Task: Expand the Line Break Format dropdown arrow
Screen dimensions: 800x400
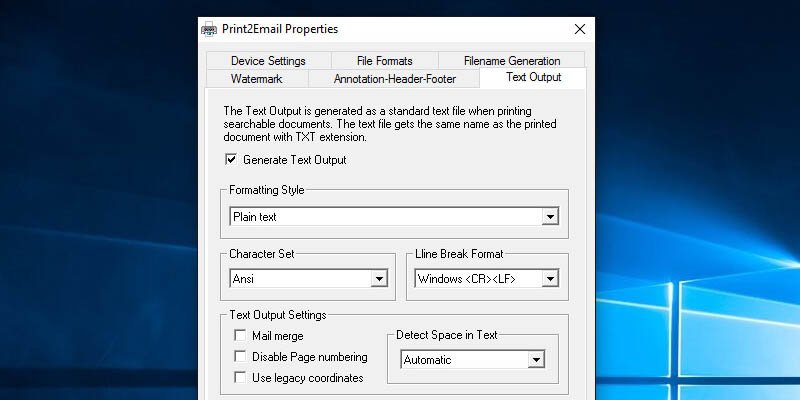Action: [549, 279]
